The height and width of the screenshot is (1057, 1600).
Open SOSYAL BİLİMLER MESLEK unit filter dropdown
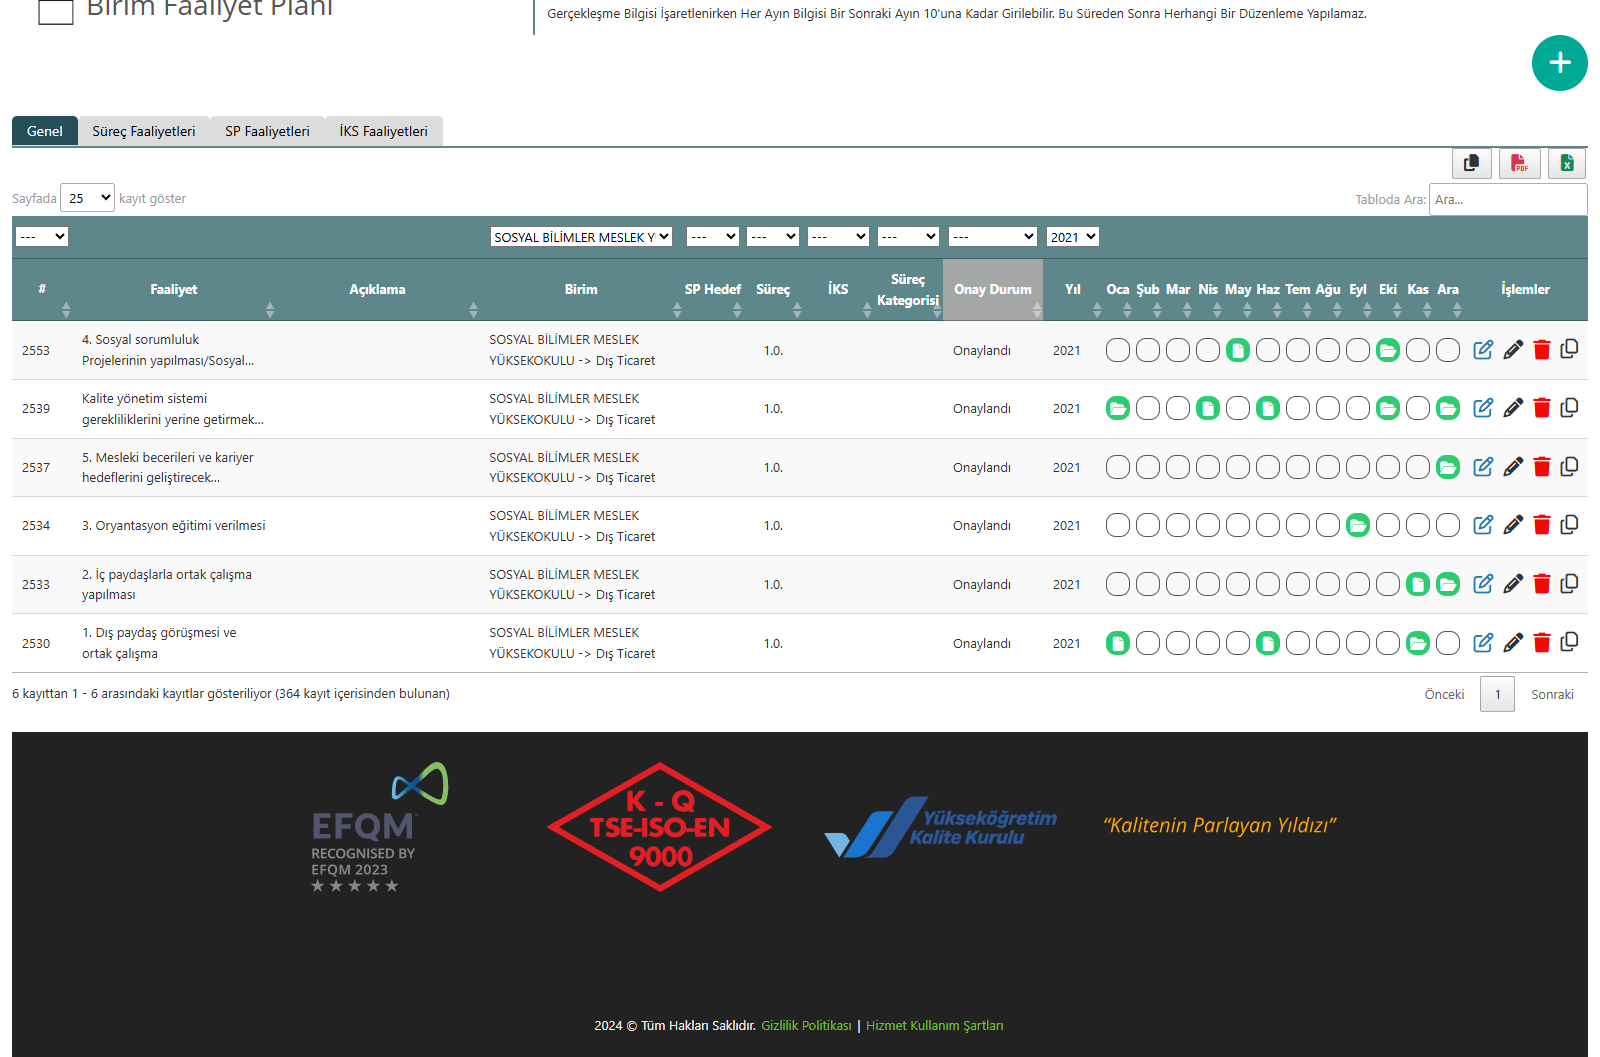[580, 237]
